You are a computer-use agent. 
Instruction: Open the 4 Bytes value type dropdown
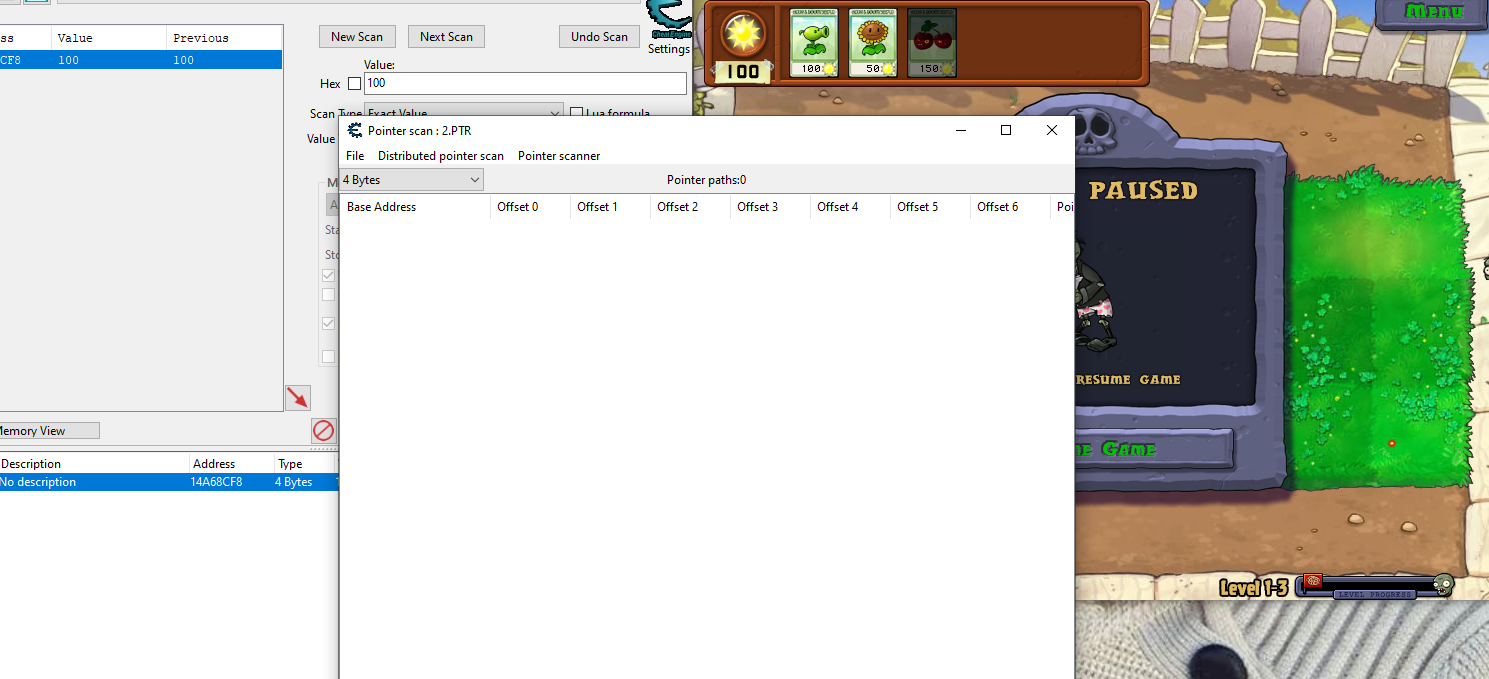coord(411,180)
